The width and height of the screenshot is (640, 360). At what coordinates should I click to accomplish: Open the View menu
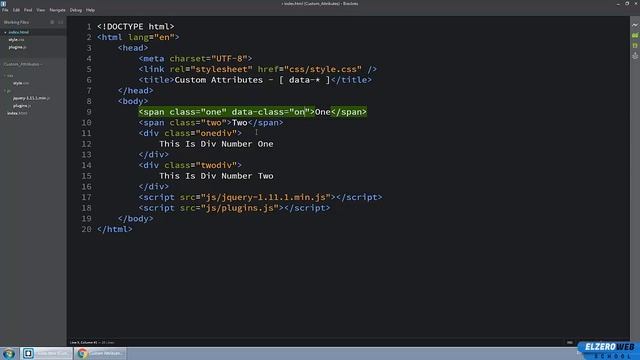pos(41,10)
